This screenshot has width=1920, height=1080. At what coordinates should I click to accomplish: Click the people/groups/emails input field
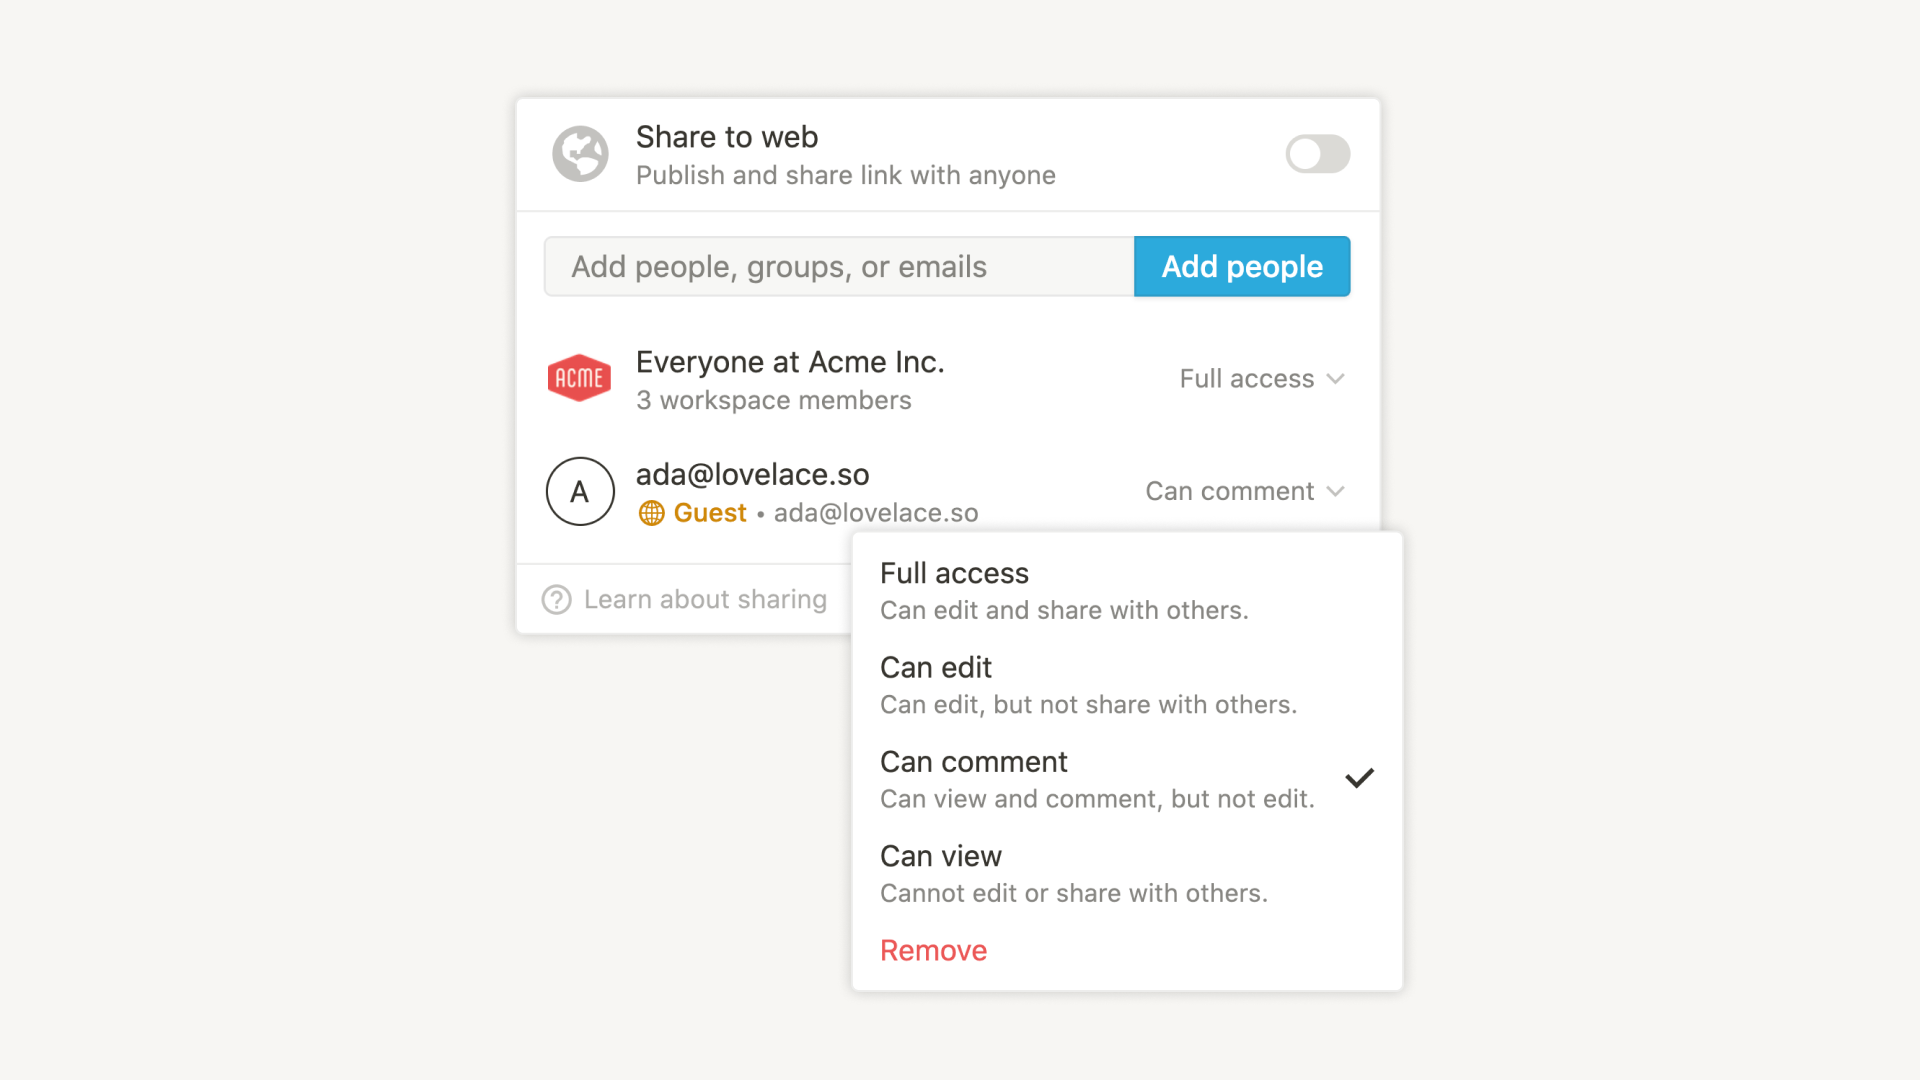841,266
